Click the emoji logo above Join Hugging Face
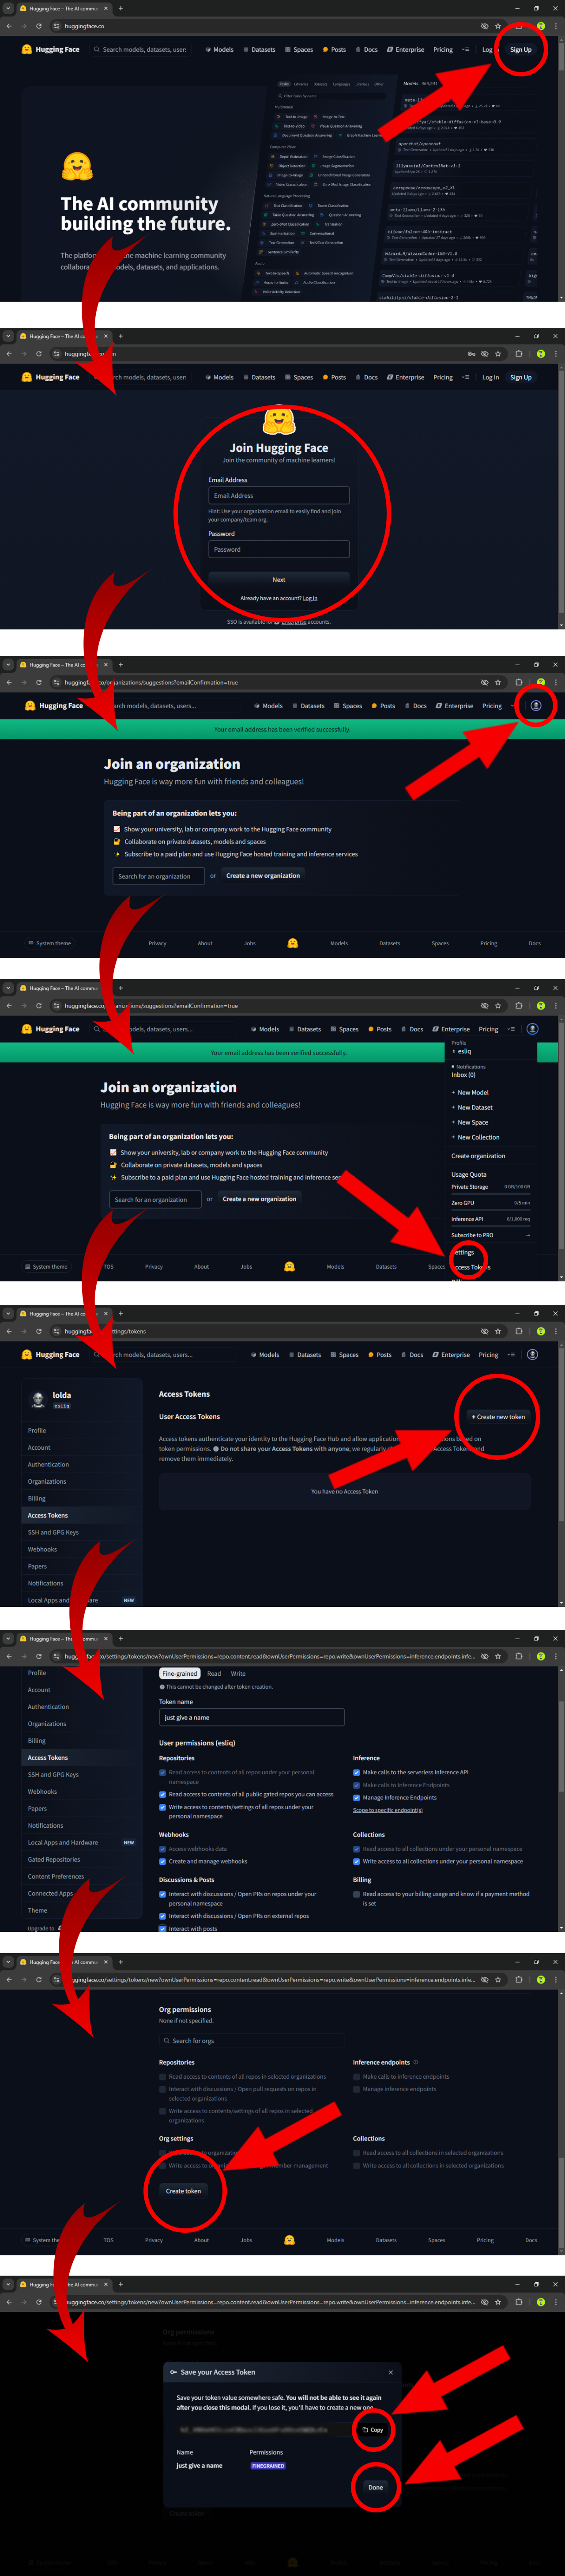 tap(278, 421)
